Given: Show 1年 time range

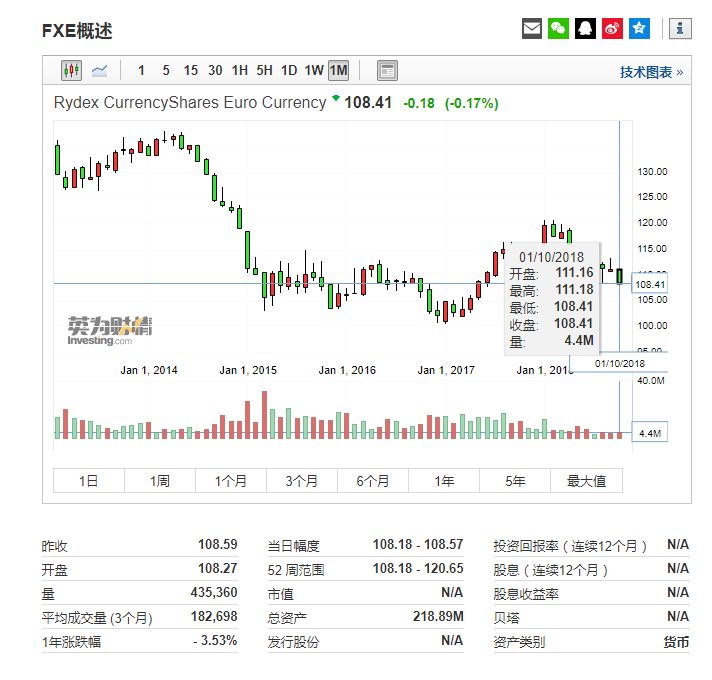Looking at the screenshot, I should (x=444, y=481).
